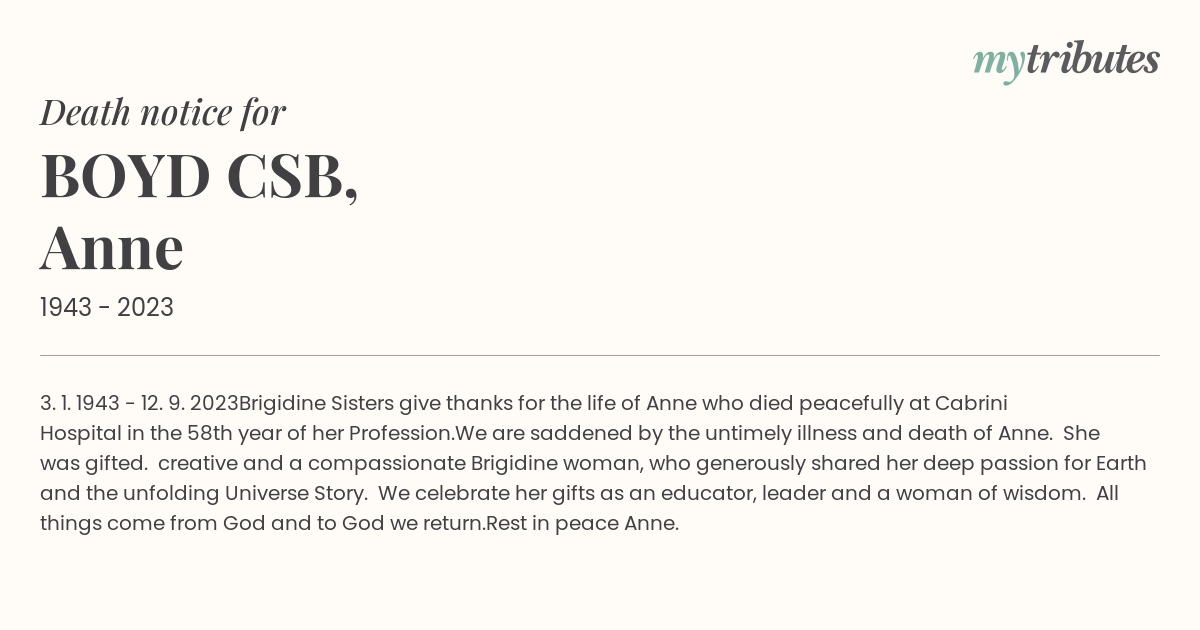The height and width of the screenshot is (630, 1200).
Task: Click the date text 3. 1. 1943
Action: point(80,403)
